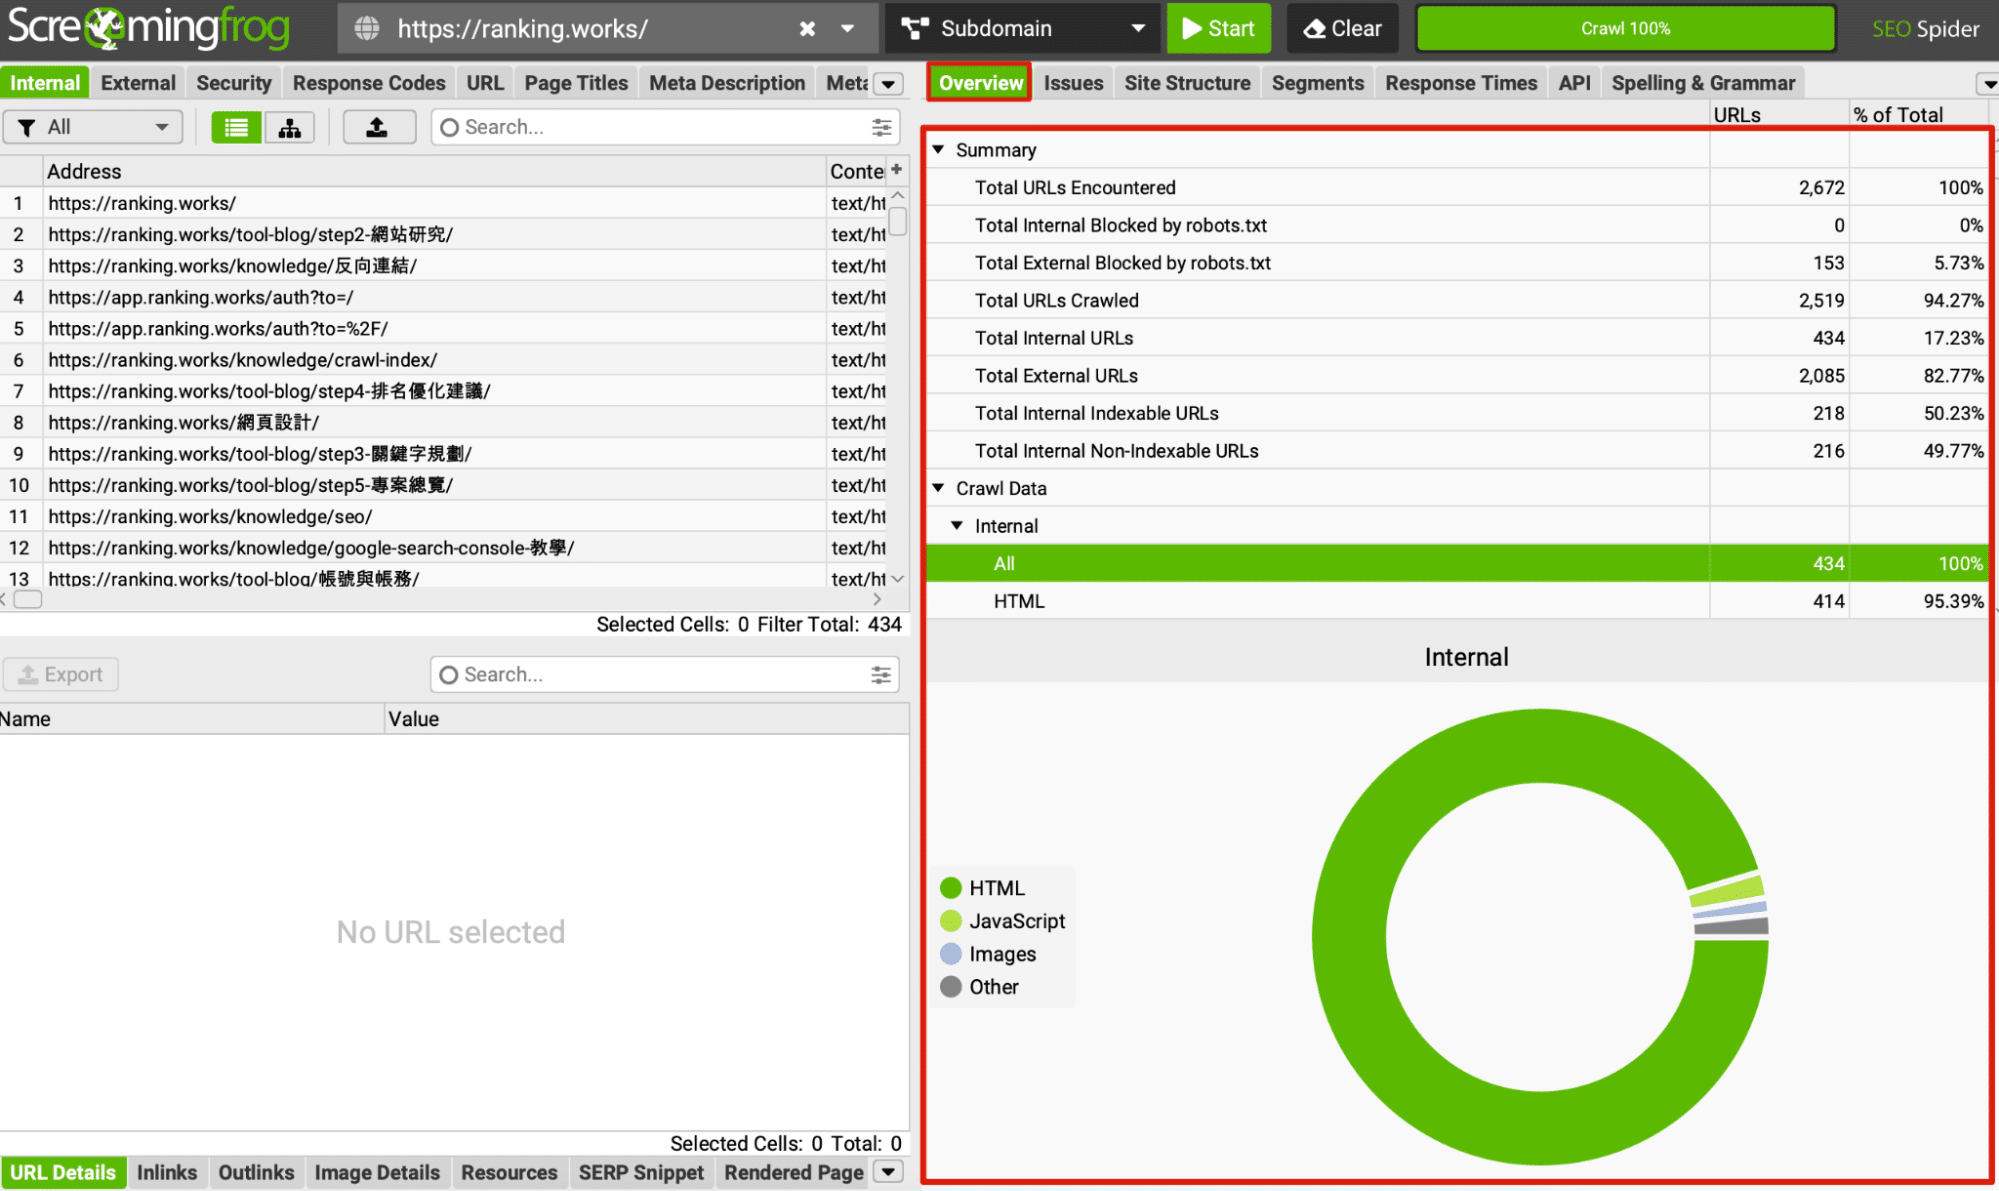Open search filter options in top search
This screenshot has height=1191, width=1999.
(x=881, y=127)
